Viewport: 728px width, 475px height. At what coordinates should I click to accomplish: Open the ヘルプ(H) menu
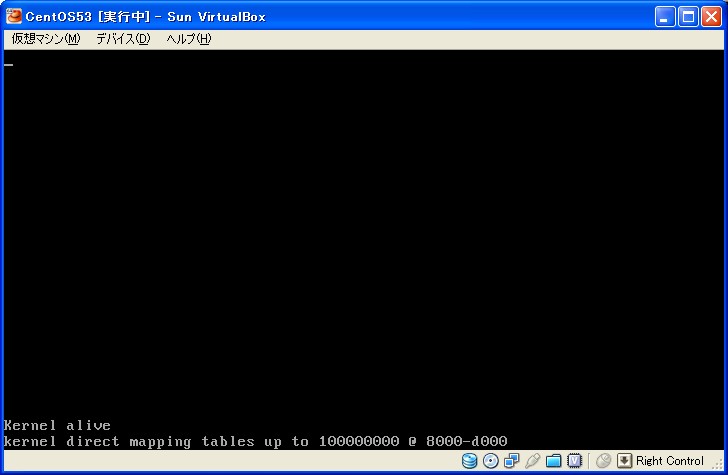(x=189, y=39)
